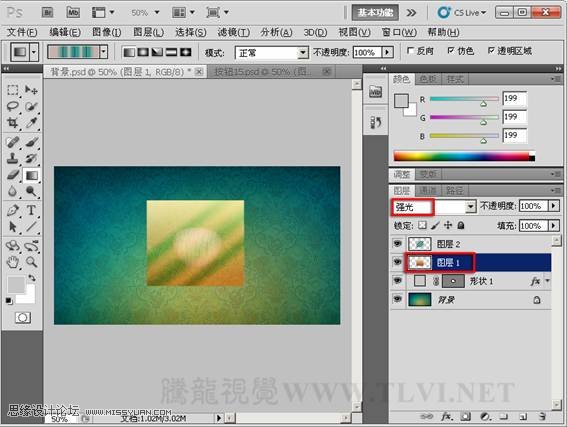Viewport: 567px width, 427px height.
Task: Open the 窗口(W) menu
Action: tap(399, 33)
